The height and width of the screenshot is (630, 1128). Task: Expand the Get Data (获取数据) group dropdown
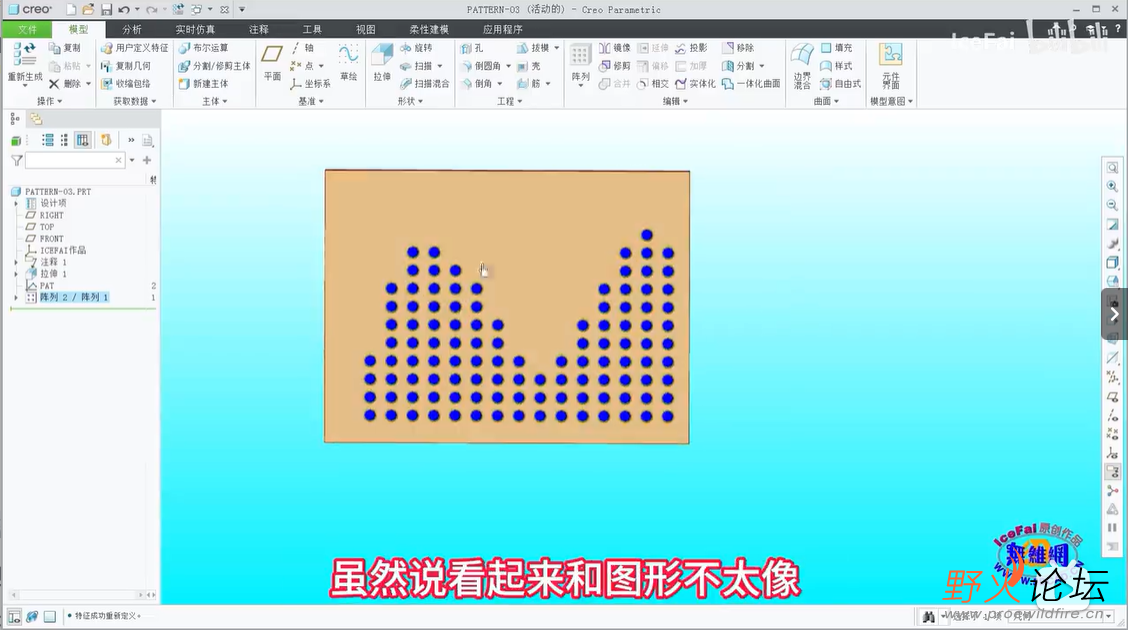[x=135, y=101]
